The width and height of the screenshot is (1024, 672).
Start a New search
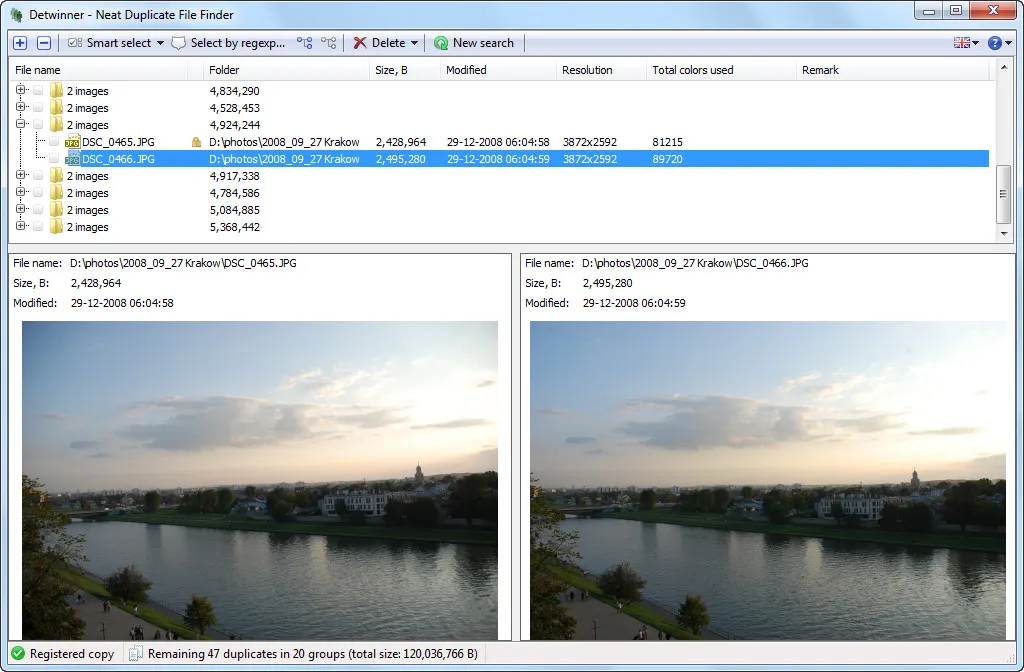pos(475,43)
